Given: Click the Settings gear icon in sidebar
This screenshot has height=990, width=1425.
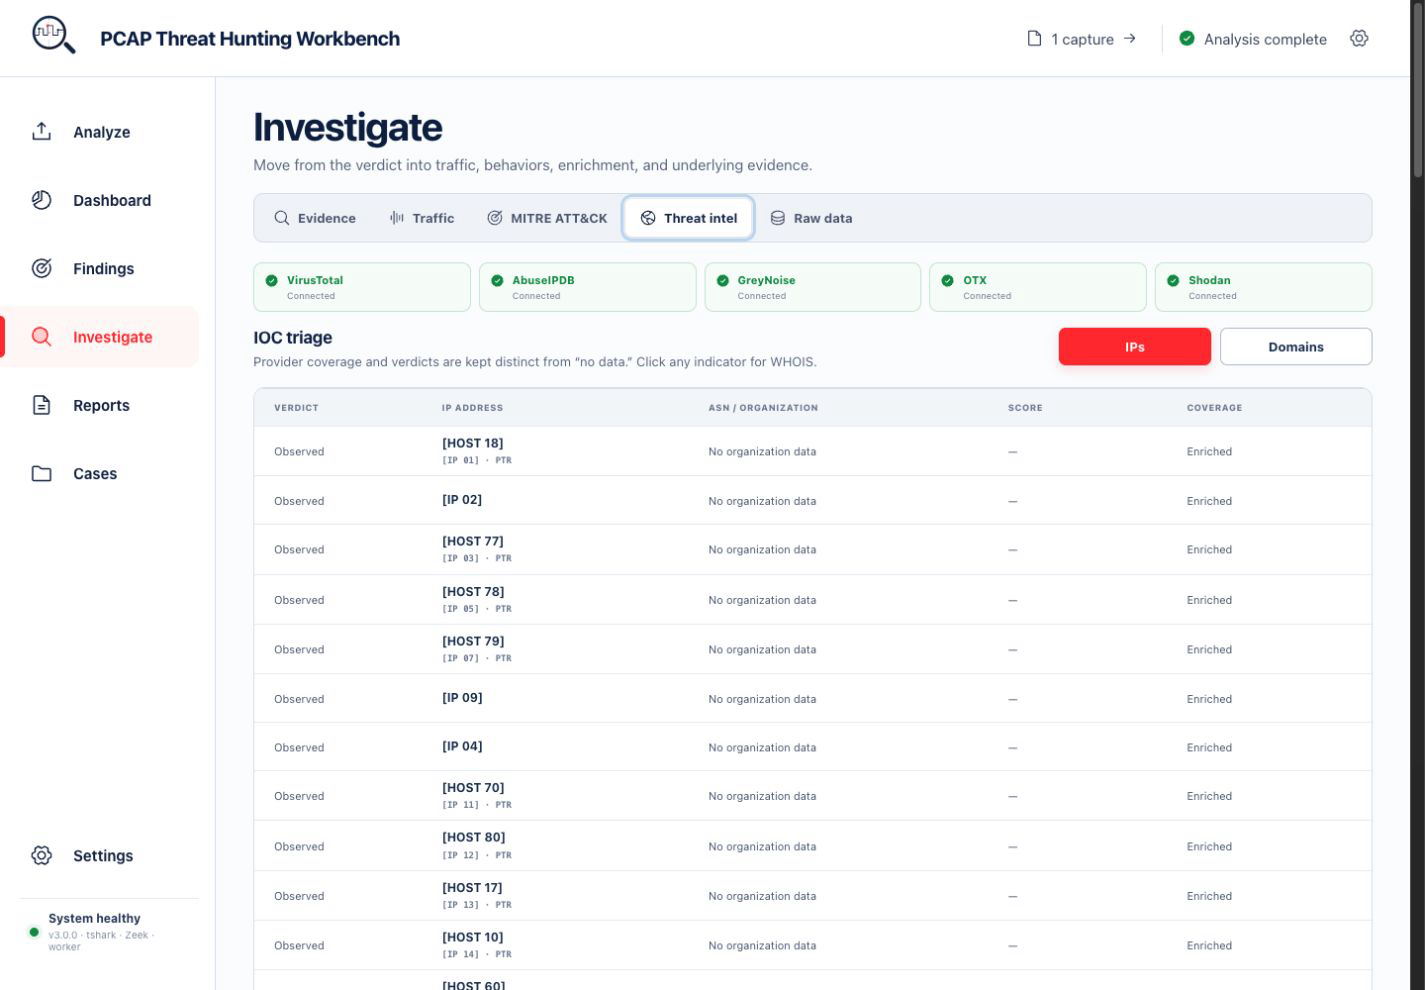Looking at the screenshot, I should click(41, 855).
